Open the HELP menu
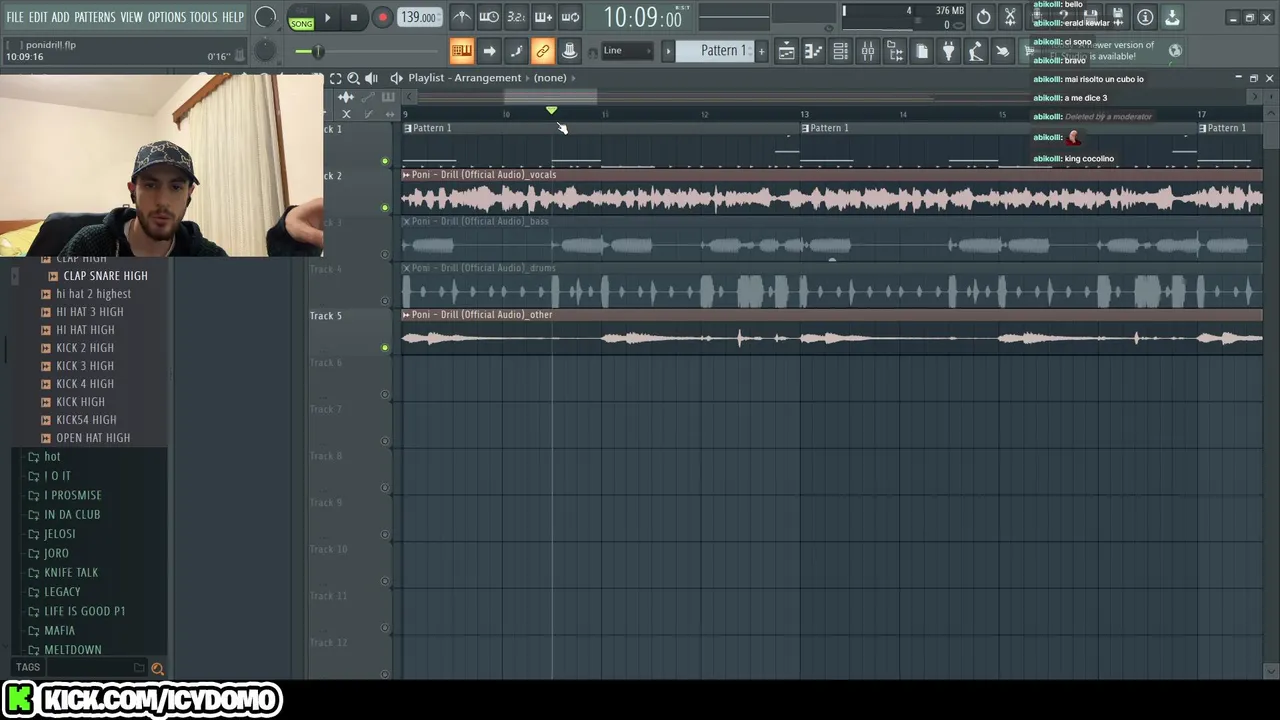1280x720 pixels. pyautogui.click(x=233, y=17)
